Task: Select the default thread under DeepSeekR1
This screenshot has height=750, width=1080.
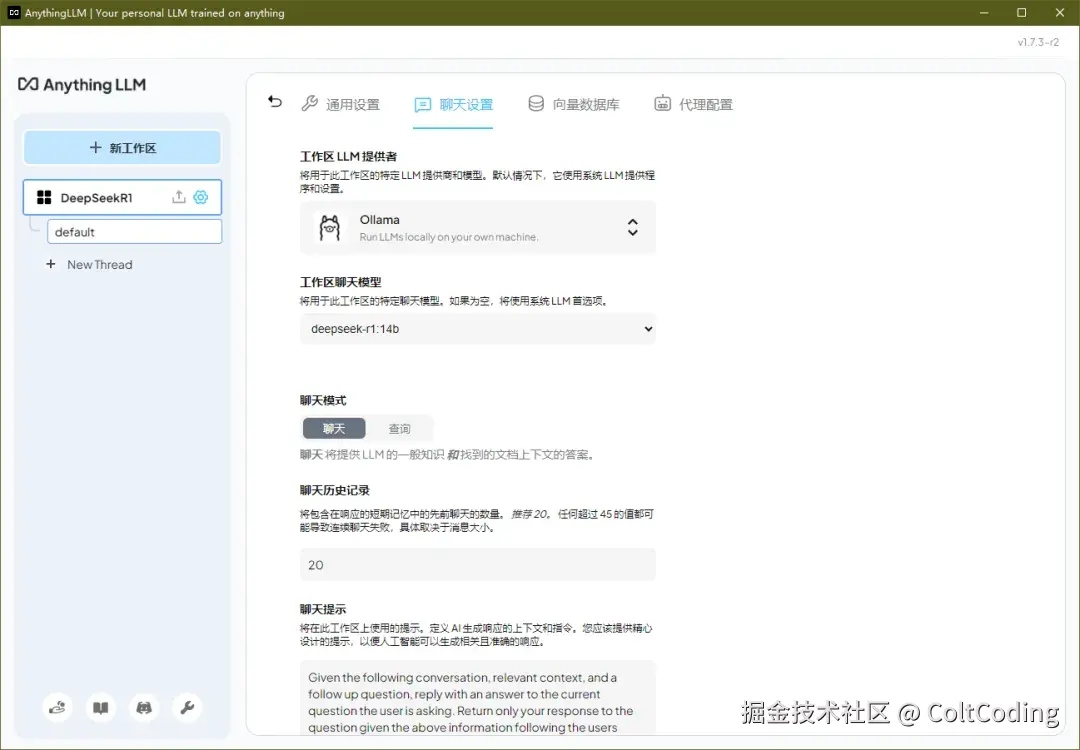Action: (x=134, y=231)
